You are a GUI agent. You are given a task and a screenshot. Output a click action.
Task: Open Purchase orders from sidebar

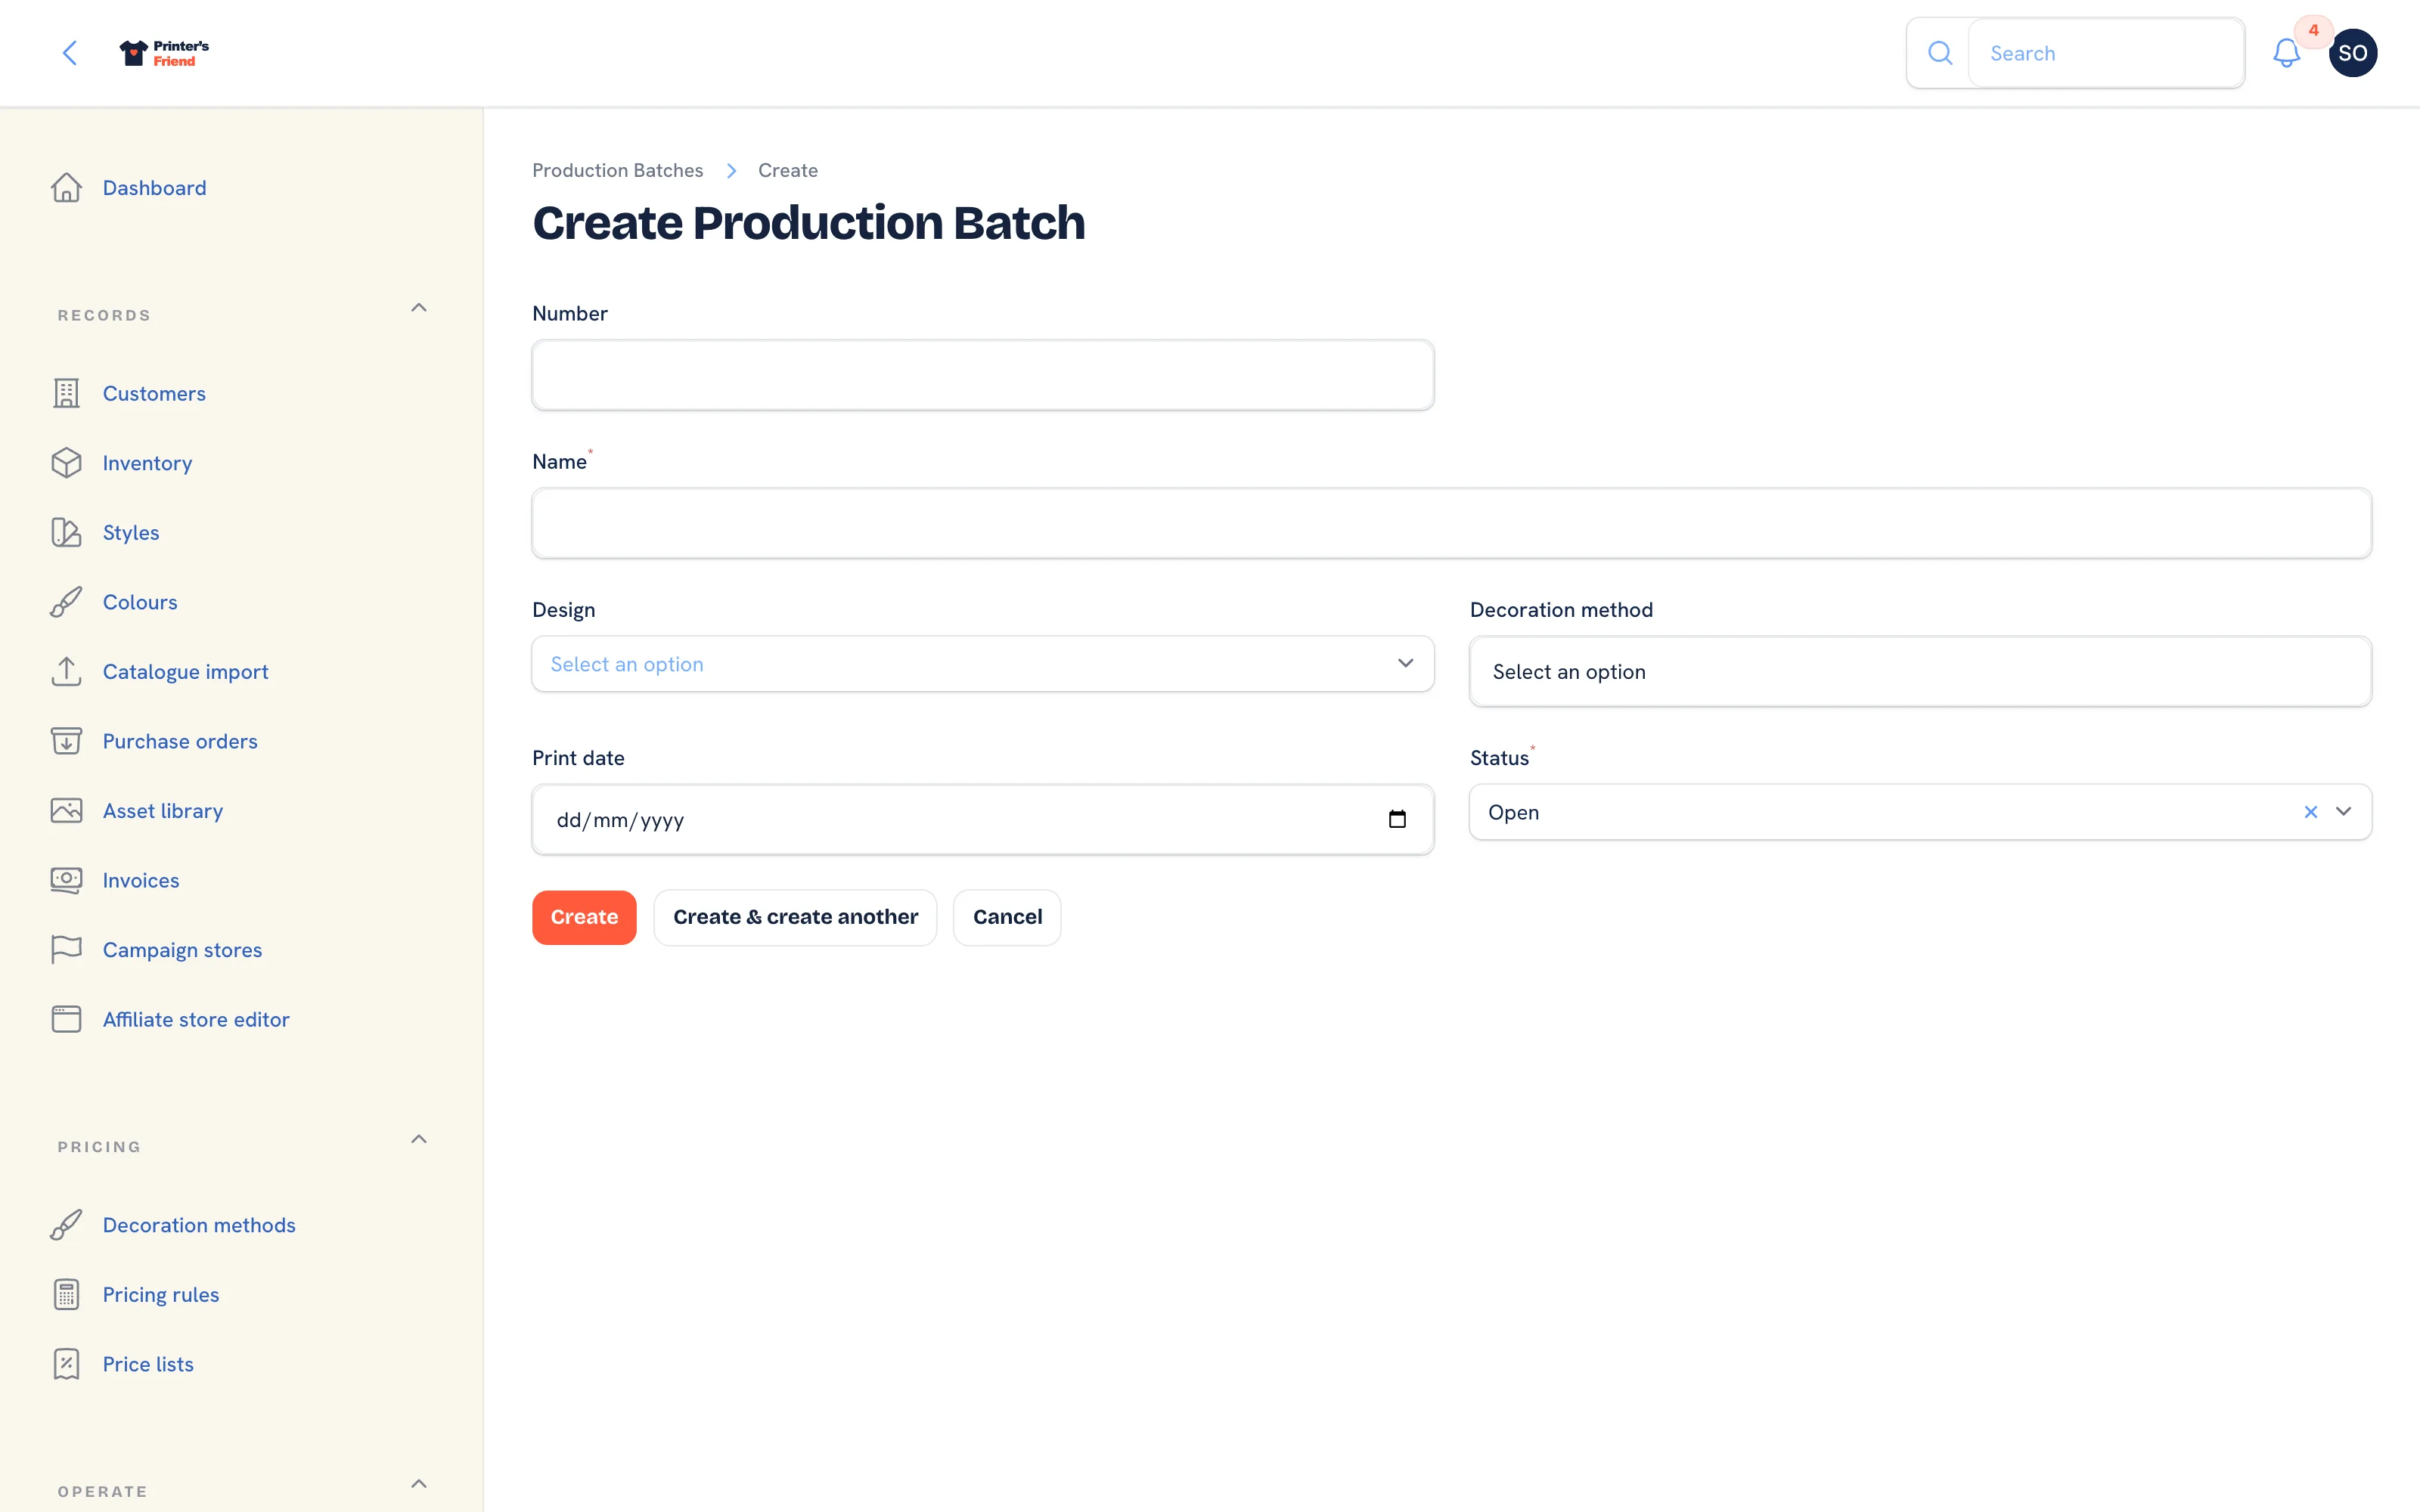pyautogui.click(x=180, y=741)
